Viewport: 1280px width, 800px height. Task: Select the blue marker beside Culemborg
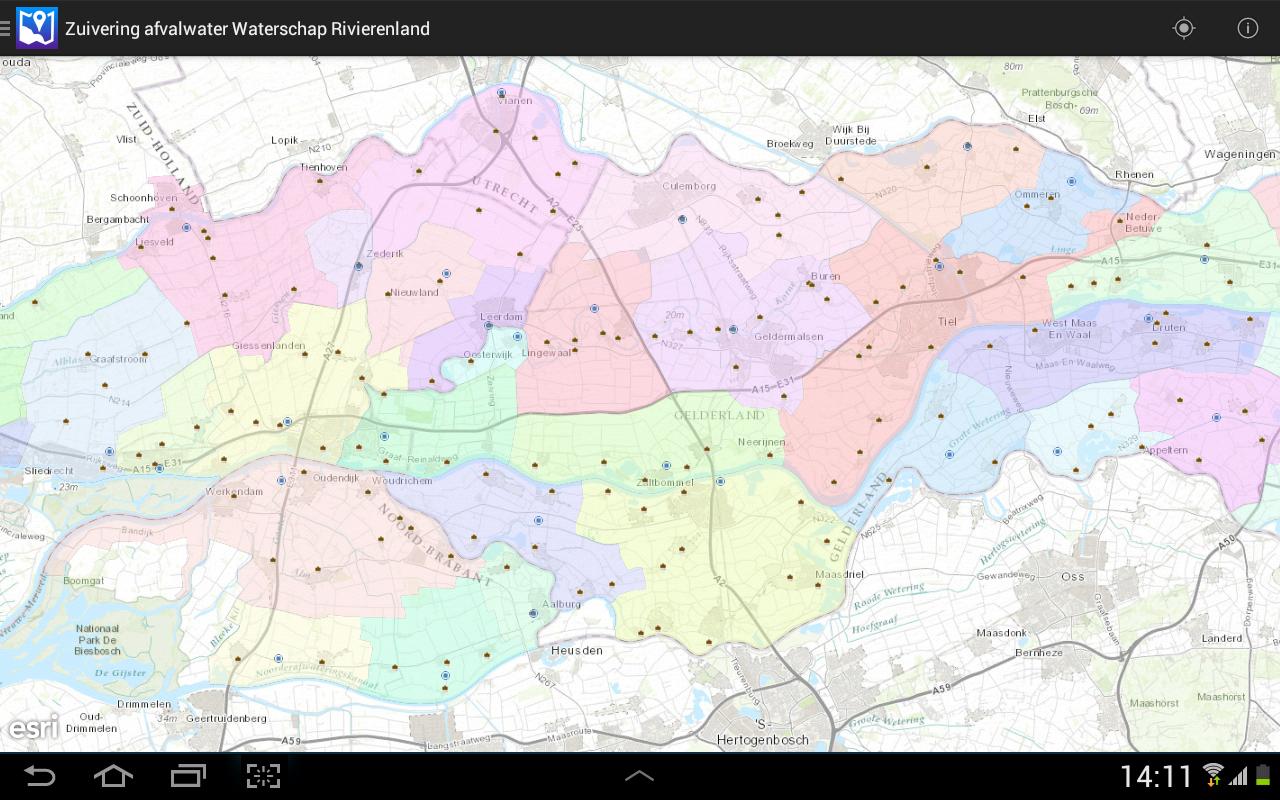point(683,218)
